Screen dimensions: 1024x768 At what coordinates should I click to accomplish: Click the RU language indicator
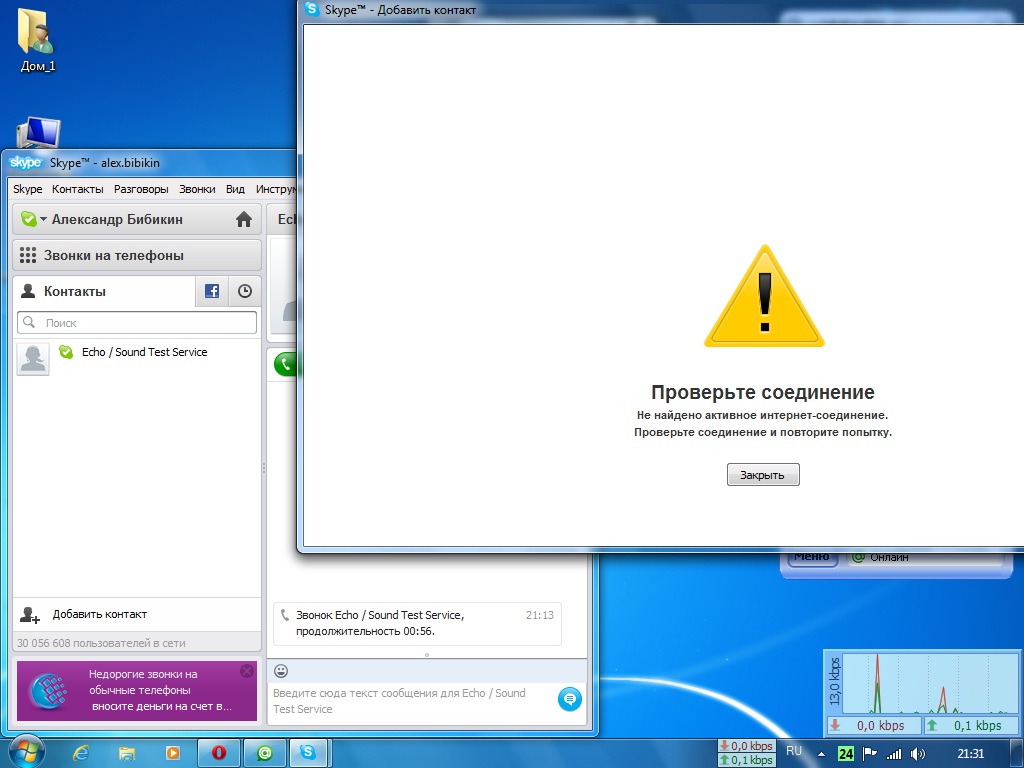(794, 751)
